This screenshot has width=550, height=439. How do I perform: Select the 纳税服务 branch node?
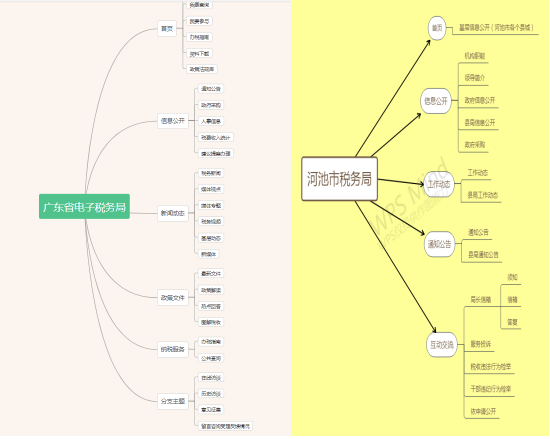(173, 349)
